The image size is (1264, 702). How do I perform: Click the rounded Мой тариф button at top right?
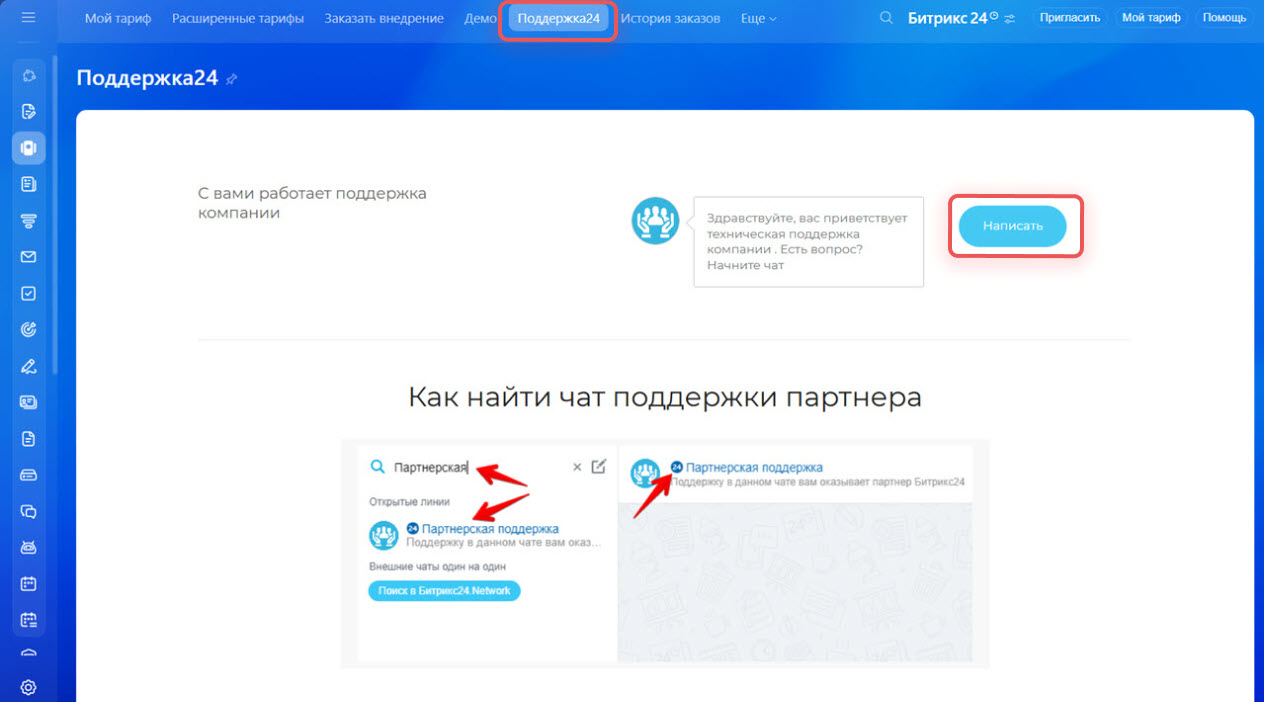(1151, 17)
